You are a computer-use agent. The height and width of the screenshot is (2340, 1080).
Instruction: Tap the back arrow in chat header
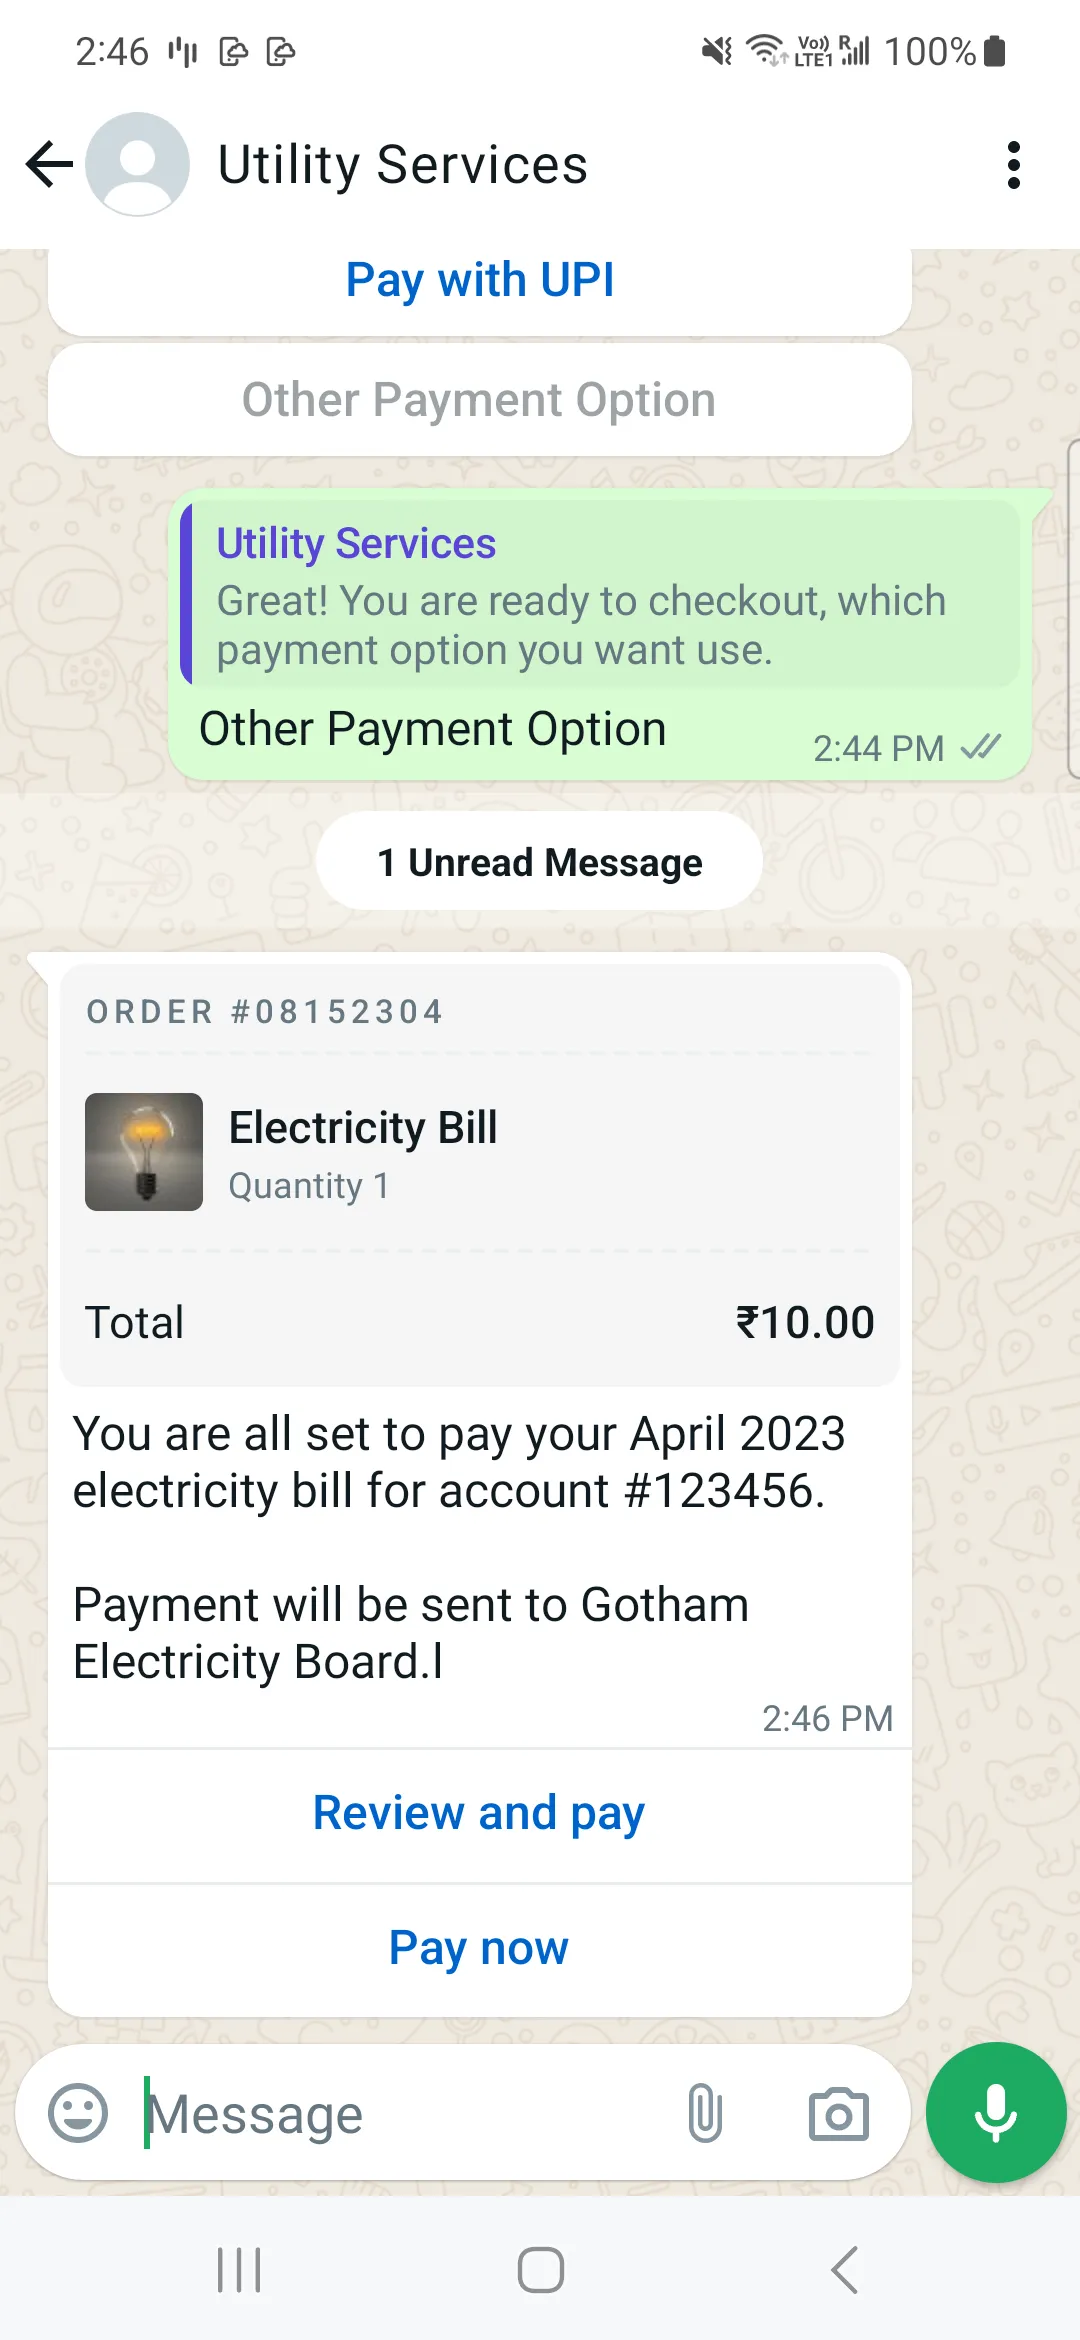pyautogui.click(x=50, y=165)
